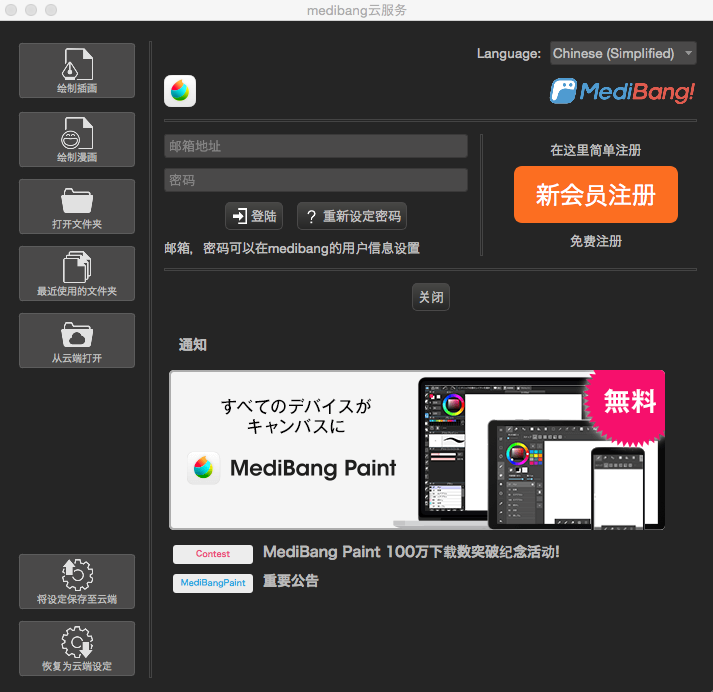The height and width of the screenshot is (692, 713).
Task: Click the 在这里简单注册 text
Action: (x=596, y=150)
